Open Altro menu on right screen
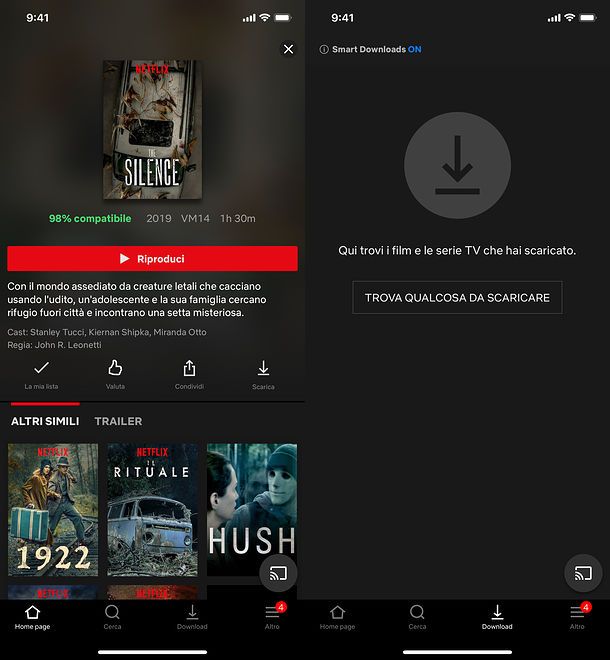610x660 pixels. coord(578,617)
